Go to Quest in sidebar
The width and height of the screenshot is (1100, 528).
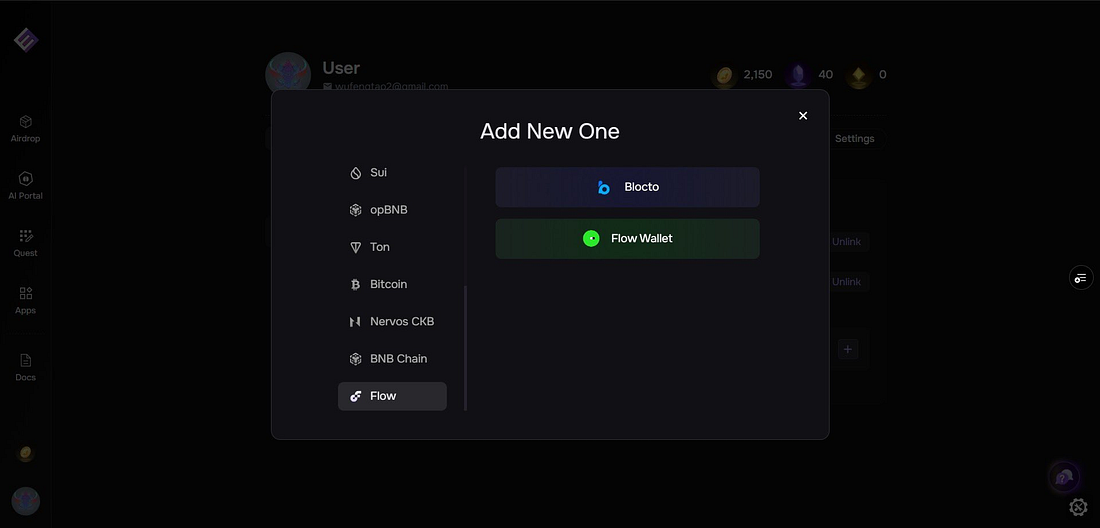click(x=25, y=243)
